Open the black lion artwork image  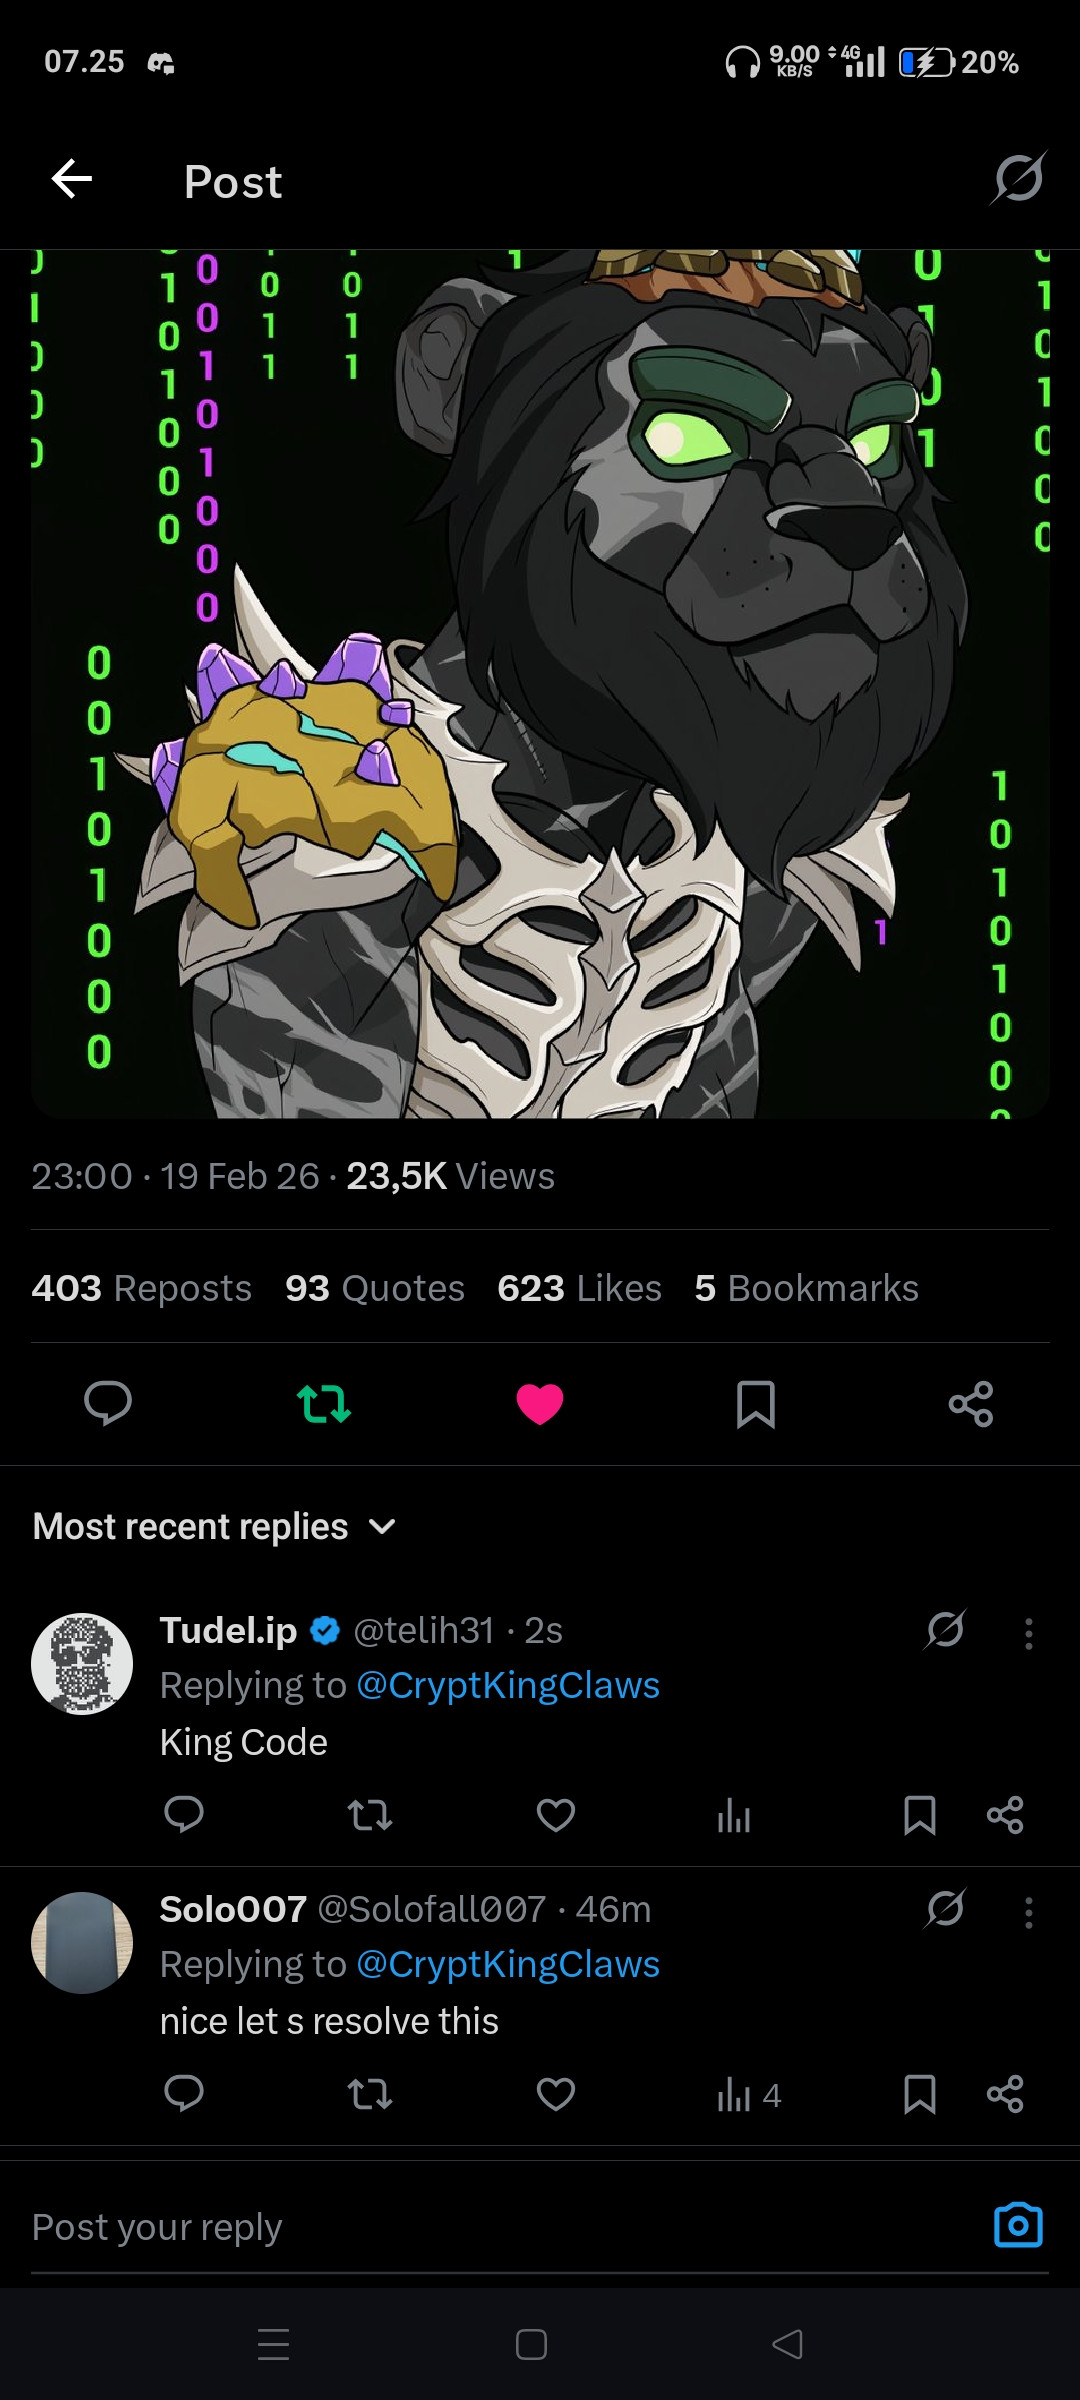tap(540, 684)
